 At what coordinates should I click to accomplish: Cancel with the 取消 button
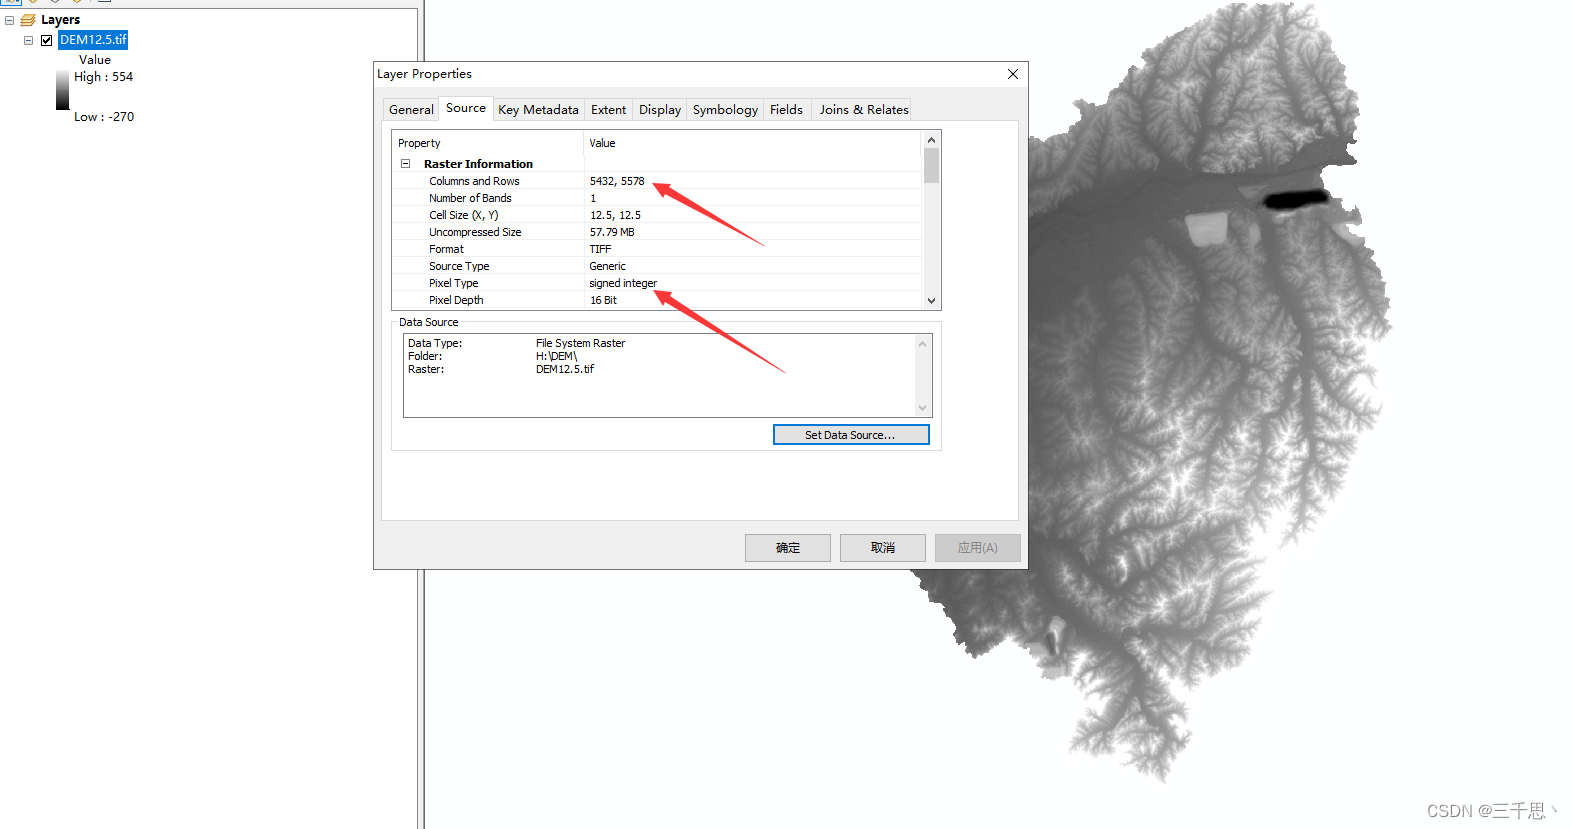883,548
